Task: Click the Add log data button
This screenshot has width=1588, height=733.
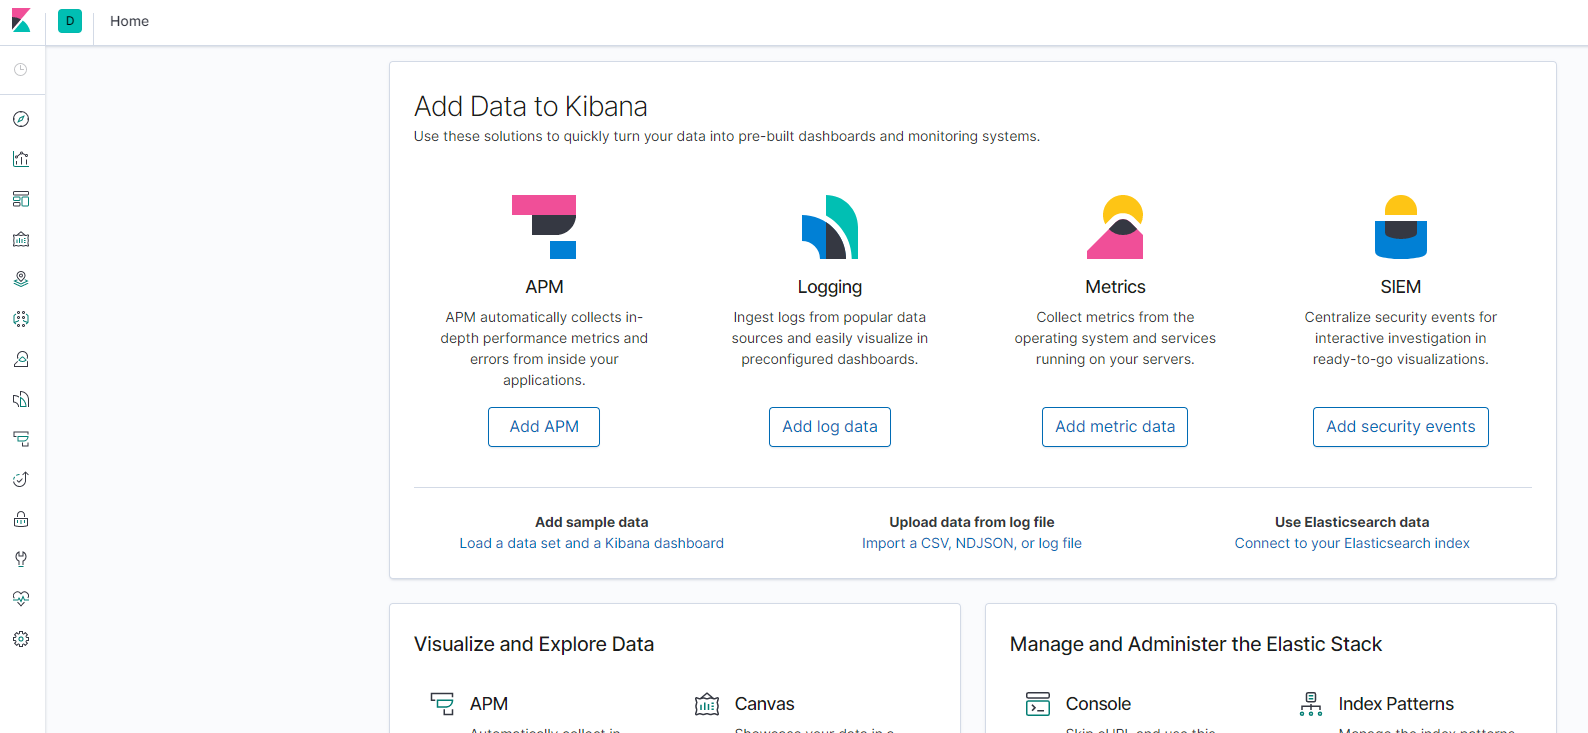Action: click(830, 427)
